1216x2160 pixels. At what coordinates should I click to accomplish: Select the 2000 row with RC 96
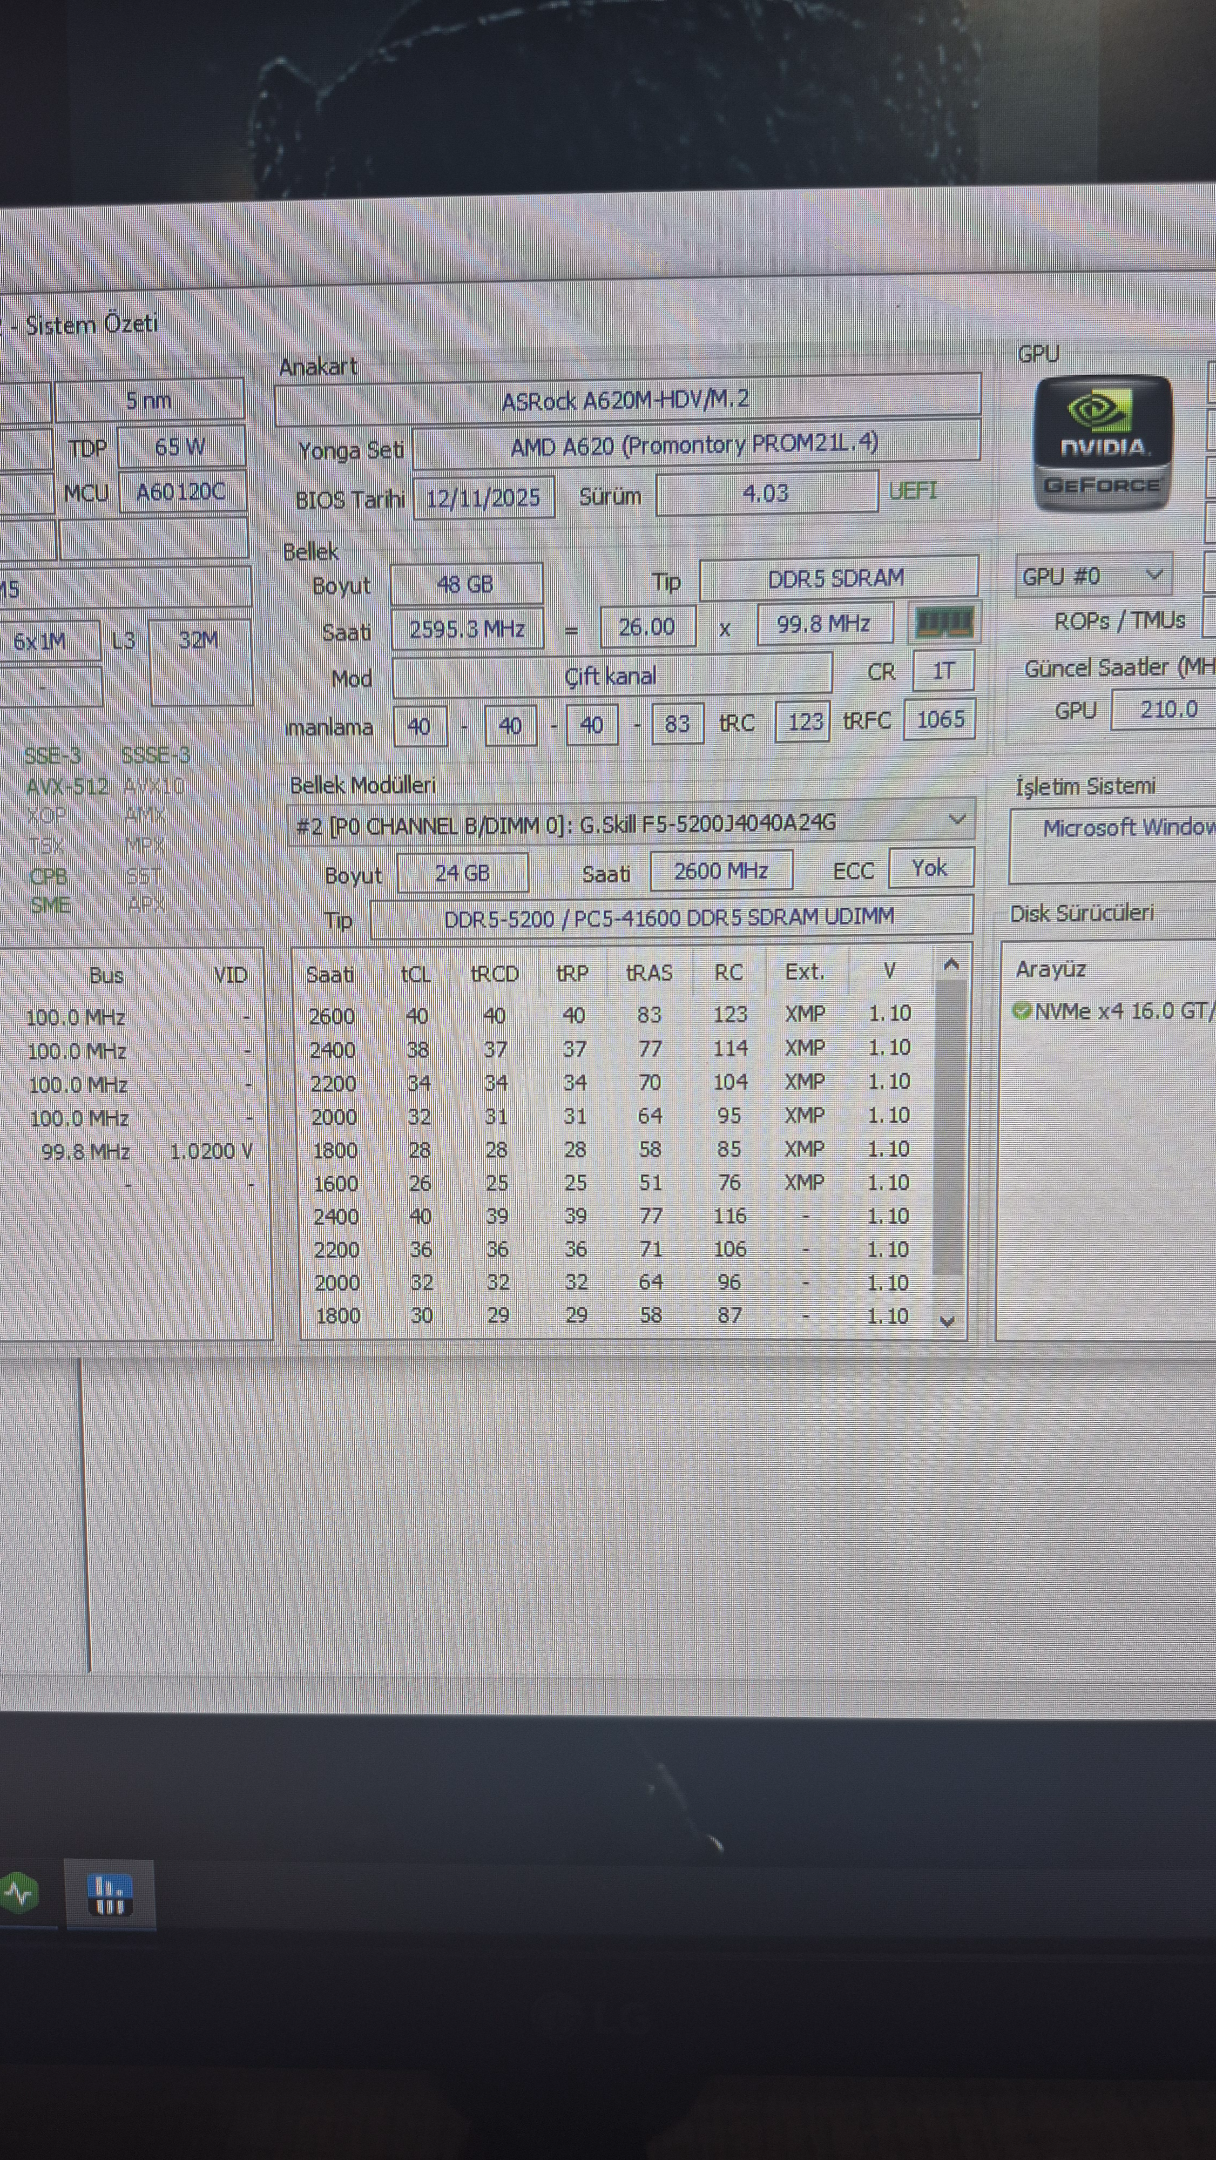pyautogui.click(x=616, y=1282)
